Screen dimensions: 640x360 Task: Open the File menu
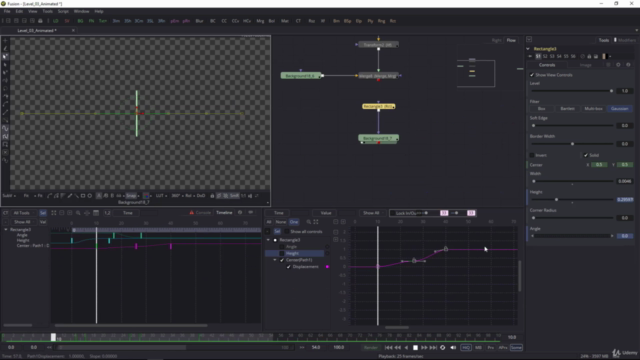[x=7, y=11]
